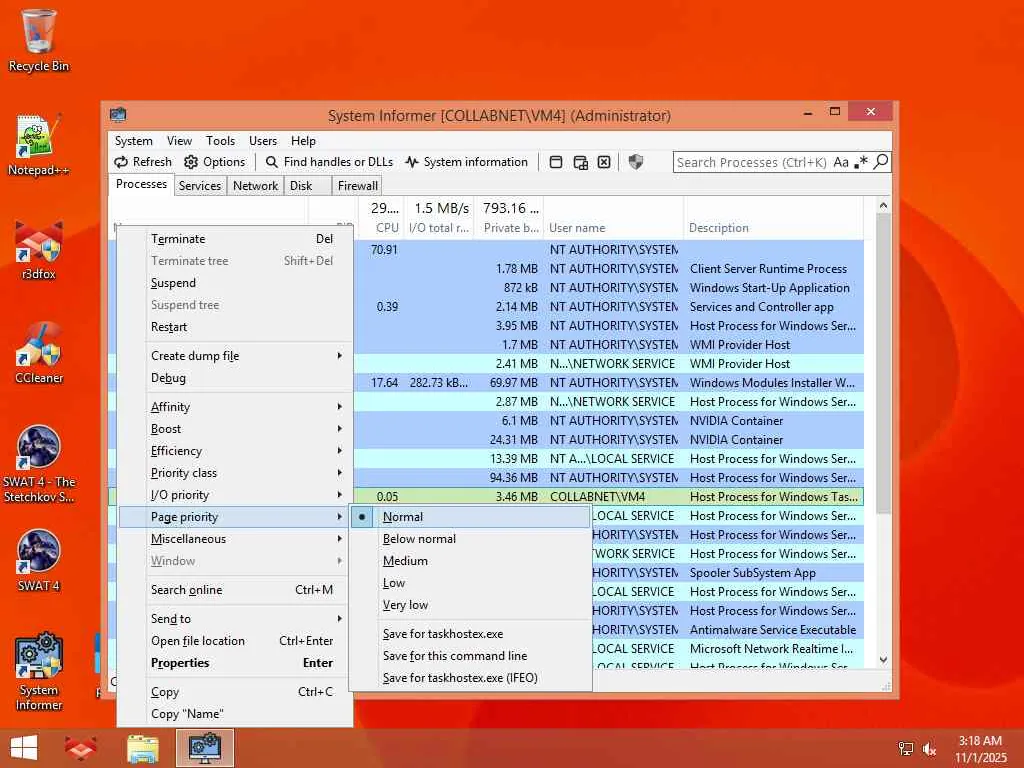Open SWAT 4 The Stetchkov desktop shortcut
The height and width of the screenshot is (768, 1024).
[39, 464]
